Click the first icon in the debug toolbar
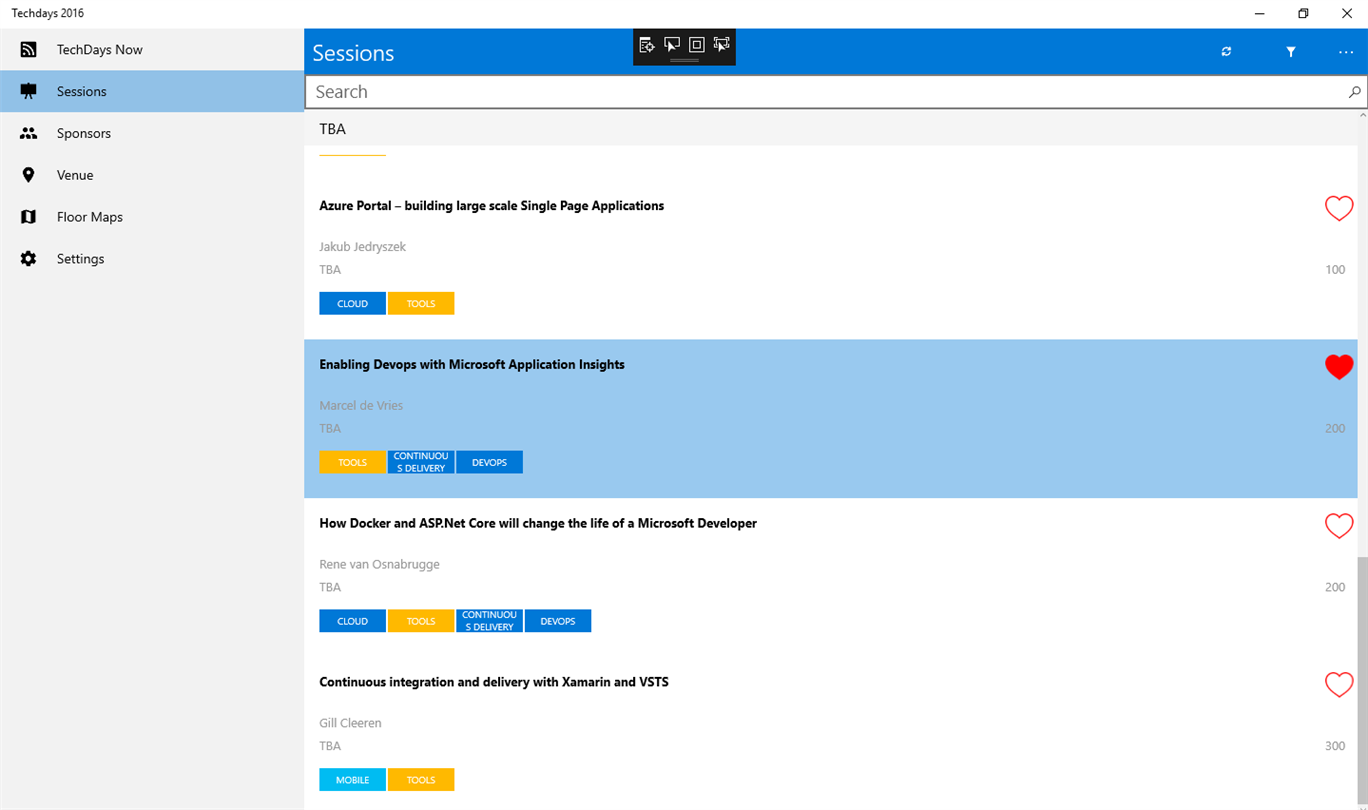The width and height of the screenshot is (1368, 810). click(647, 45)
